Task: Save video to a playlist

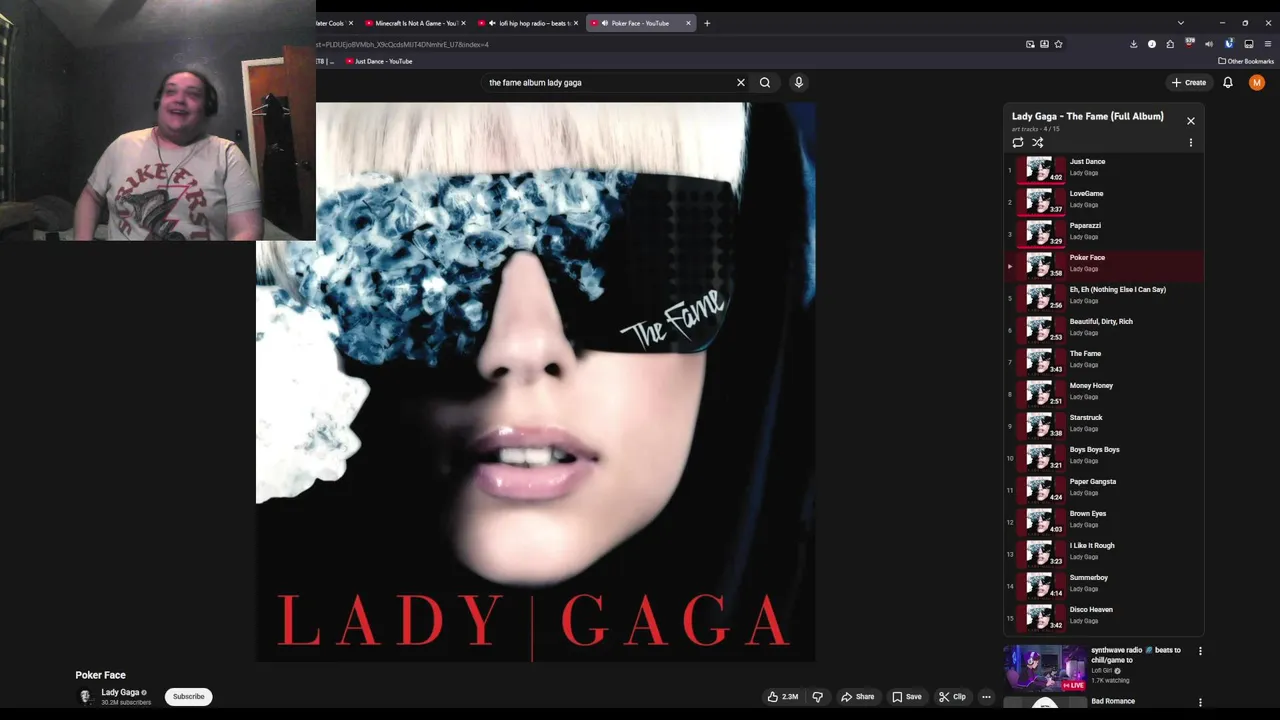Action: click(907, 697)
